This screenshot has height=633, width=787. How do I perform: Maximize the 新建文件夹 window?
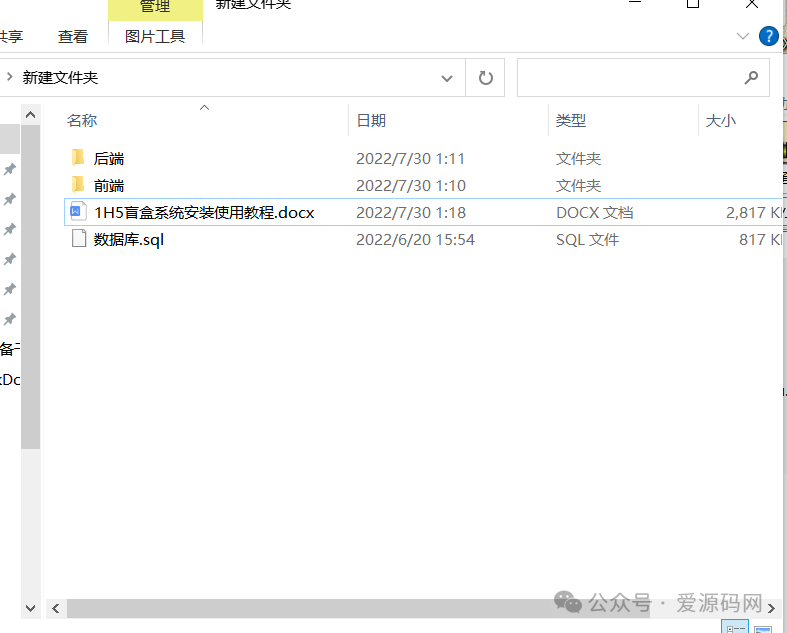click(693, 4)
